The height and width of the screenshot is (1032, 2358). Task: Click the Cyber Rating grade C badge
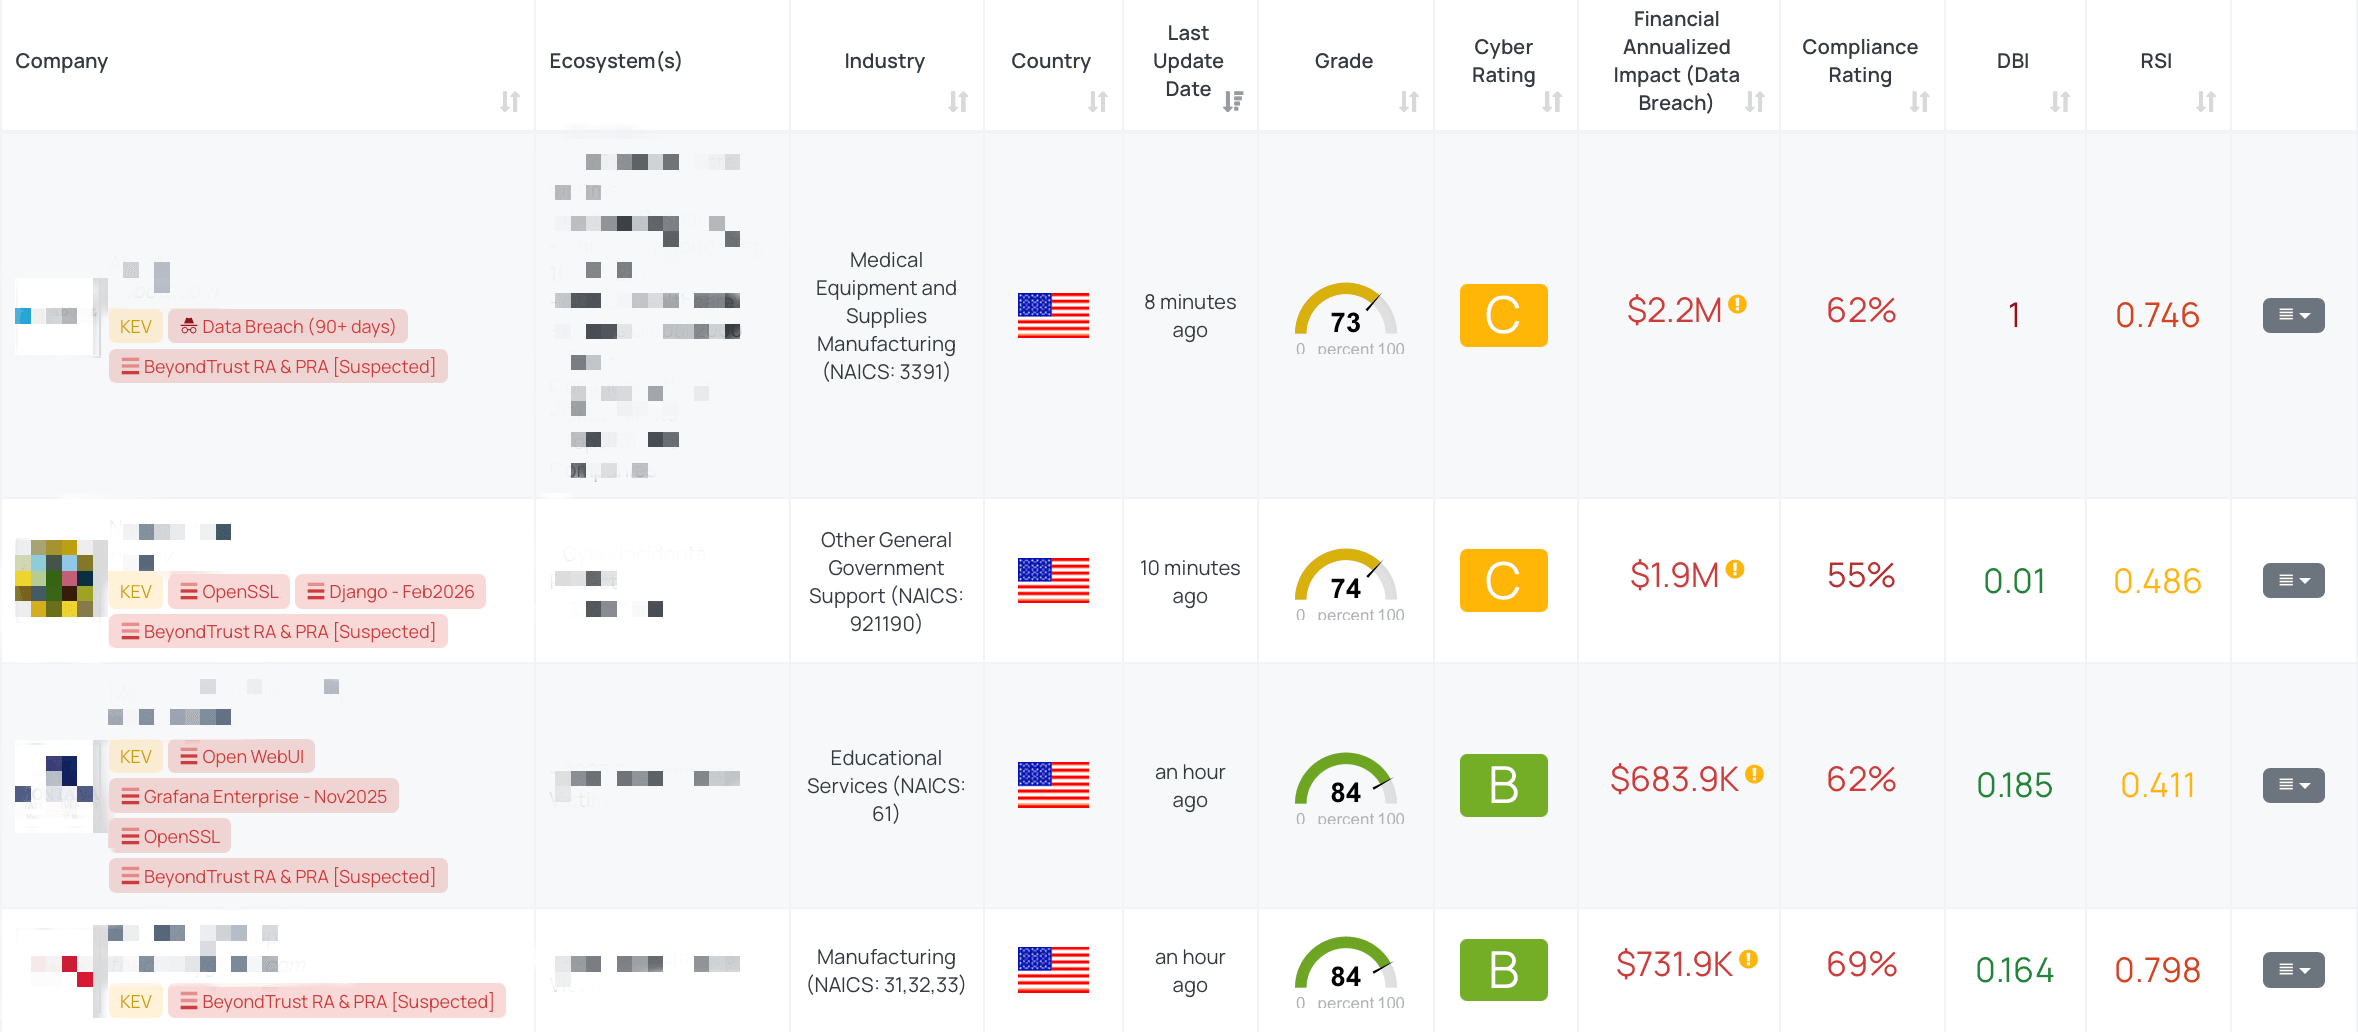point(1504,316)
